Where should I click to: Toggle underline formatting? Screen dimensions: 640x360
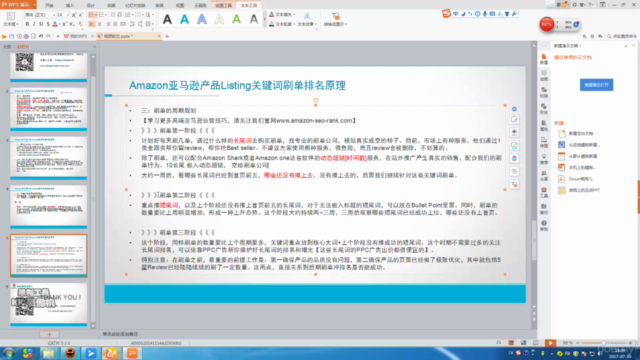pyautogui.click(x=41, y=24)
